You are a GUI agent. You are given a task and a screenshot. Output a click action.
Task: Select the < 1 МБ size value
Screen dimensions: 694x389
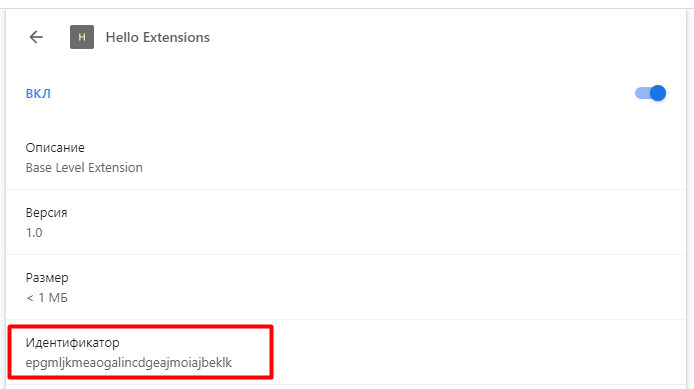pos(46,298)
